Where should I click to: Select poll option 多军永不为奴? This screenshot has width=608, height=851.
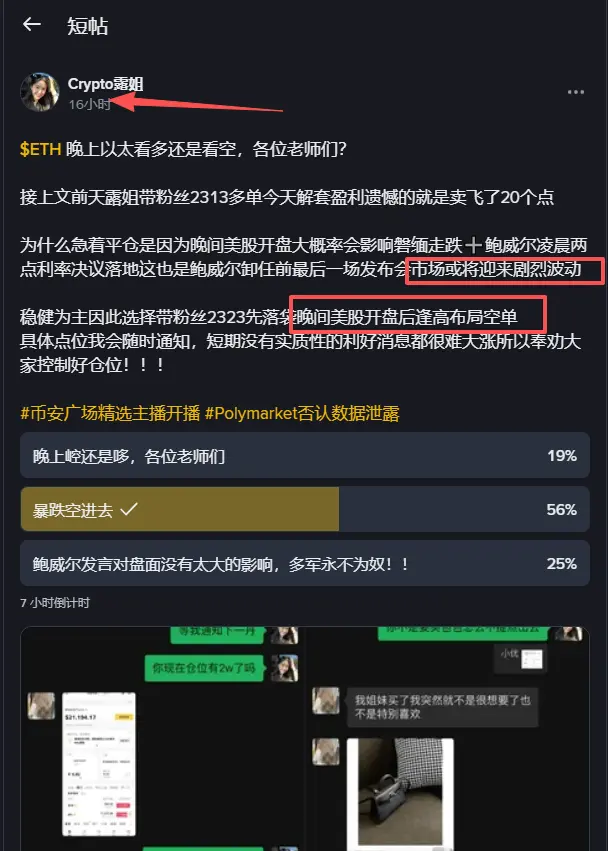(305, 563)
